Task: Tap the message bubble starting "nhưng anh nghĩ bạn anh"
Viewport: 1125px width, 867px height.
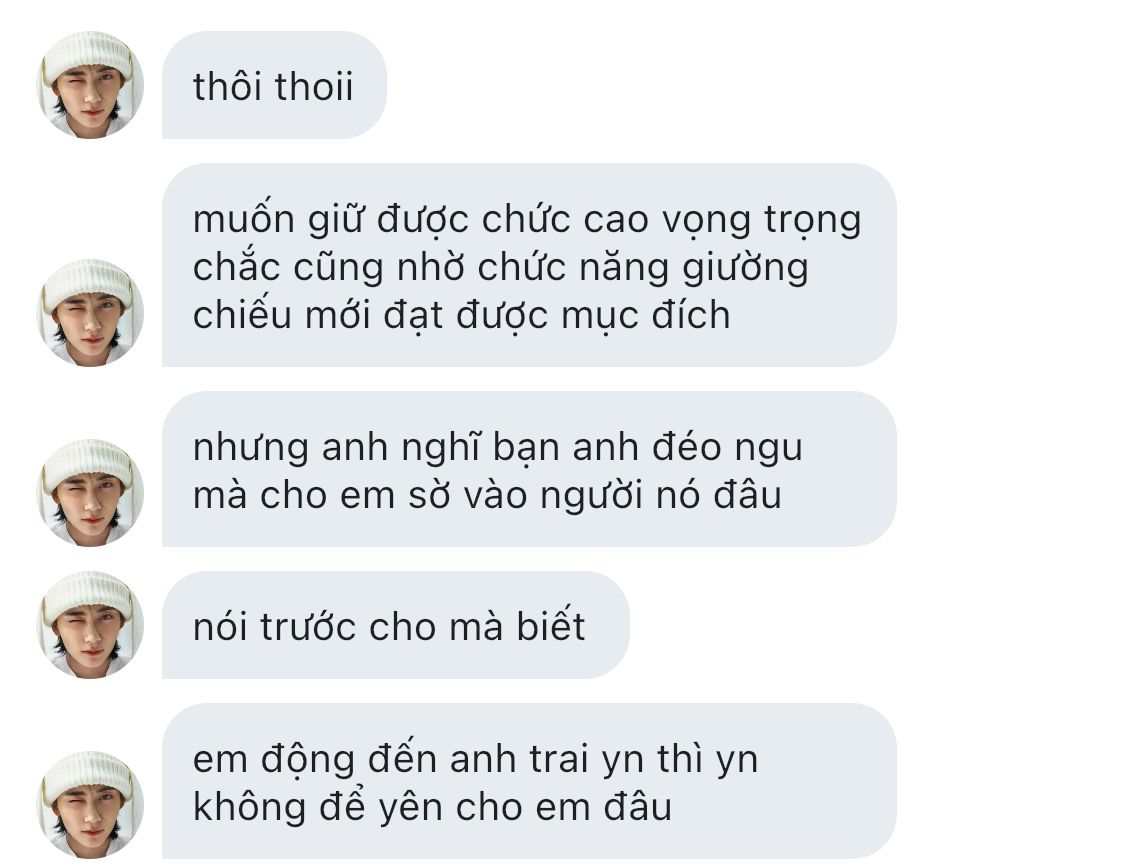Action: click(529, 469)
